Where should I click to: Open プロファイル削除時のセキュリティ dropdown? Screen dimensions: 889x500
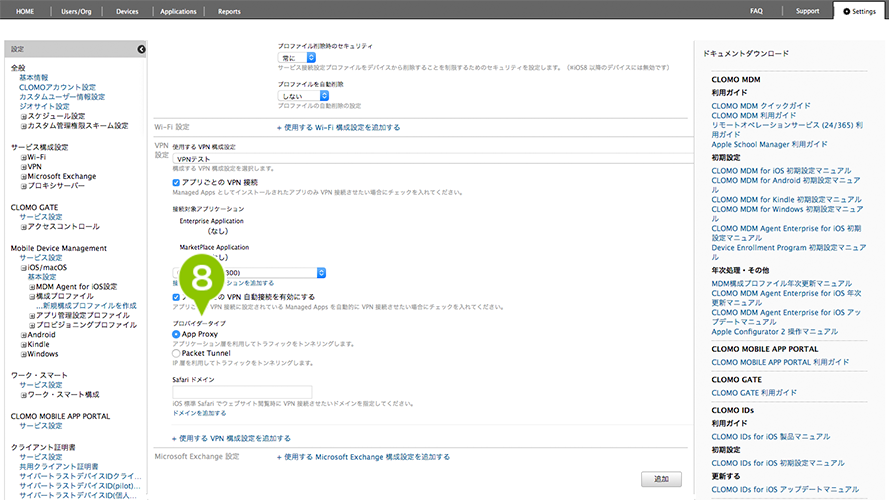[x=297, y=58]
